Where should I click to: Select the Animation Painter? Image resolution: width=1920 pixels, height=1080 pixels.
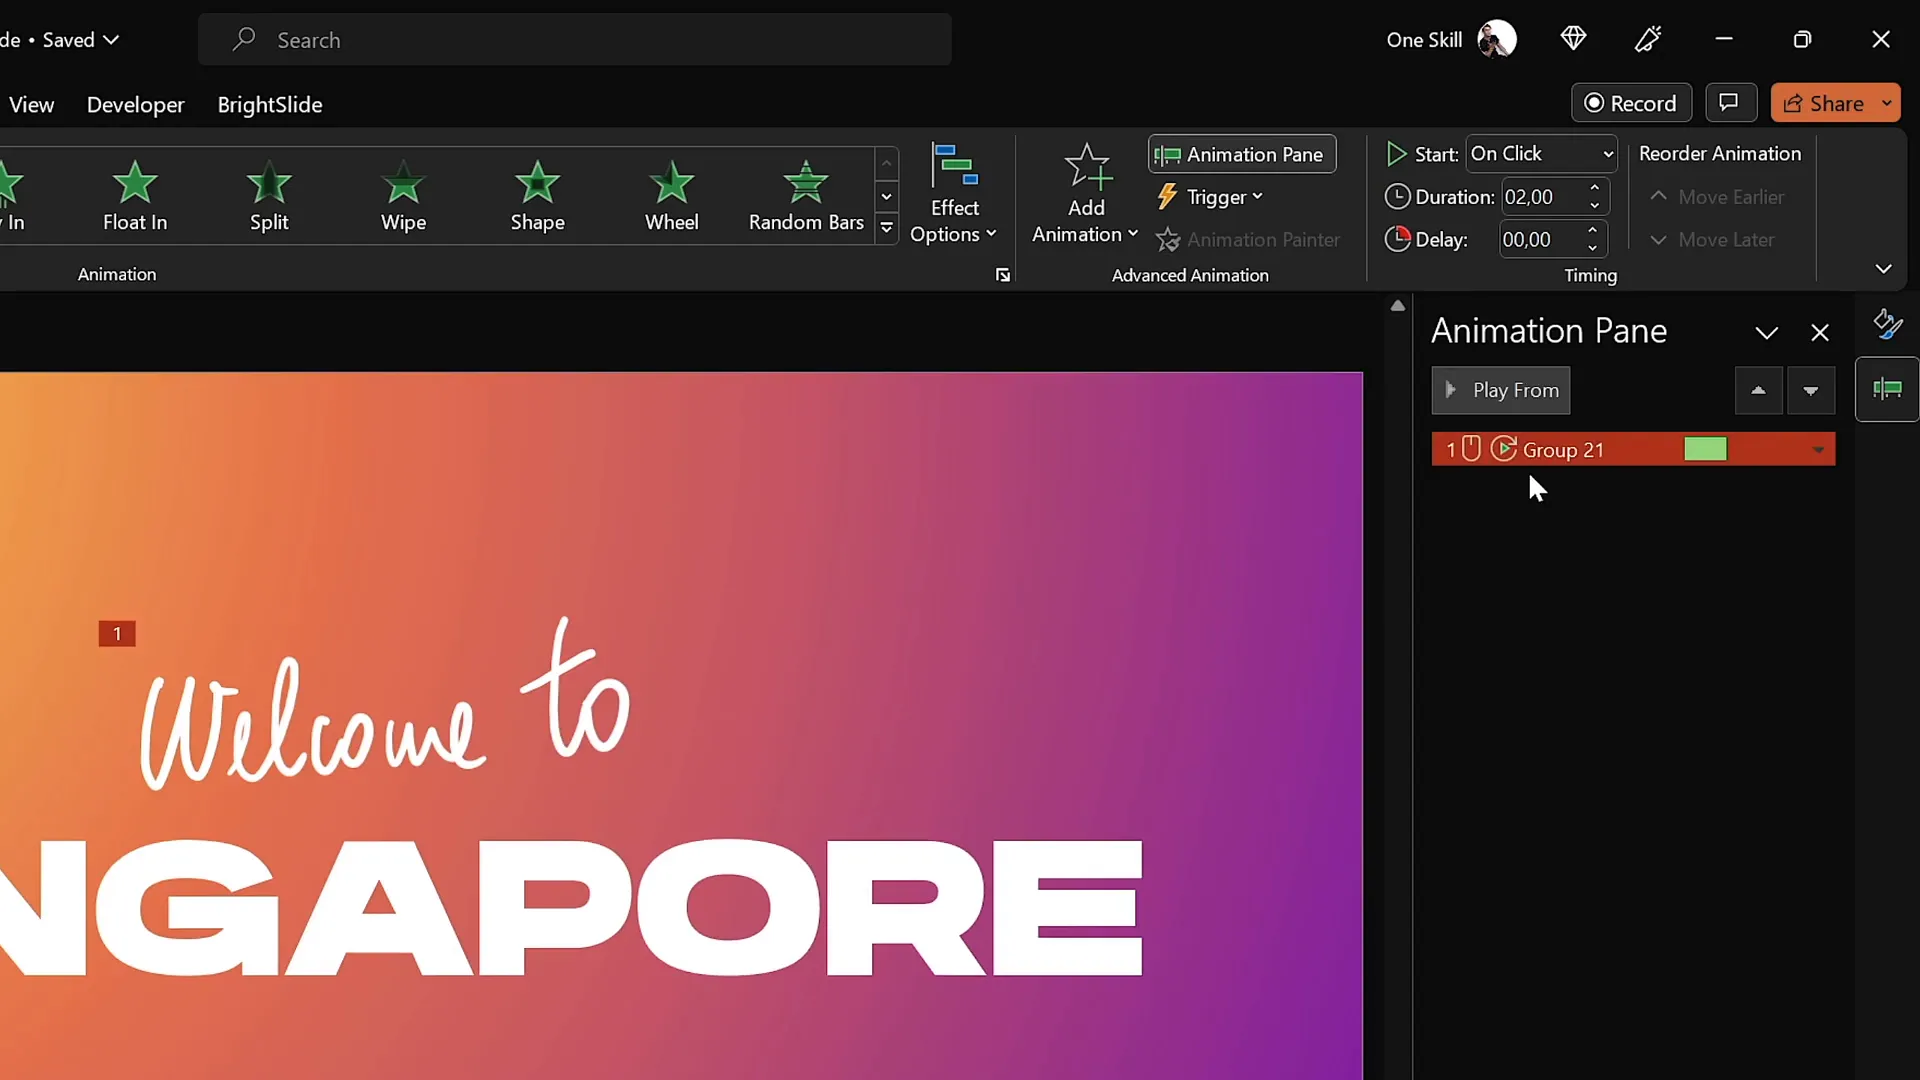pos(1249,240)
